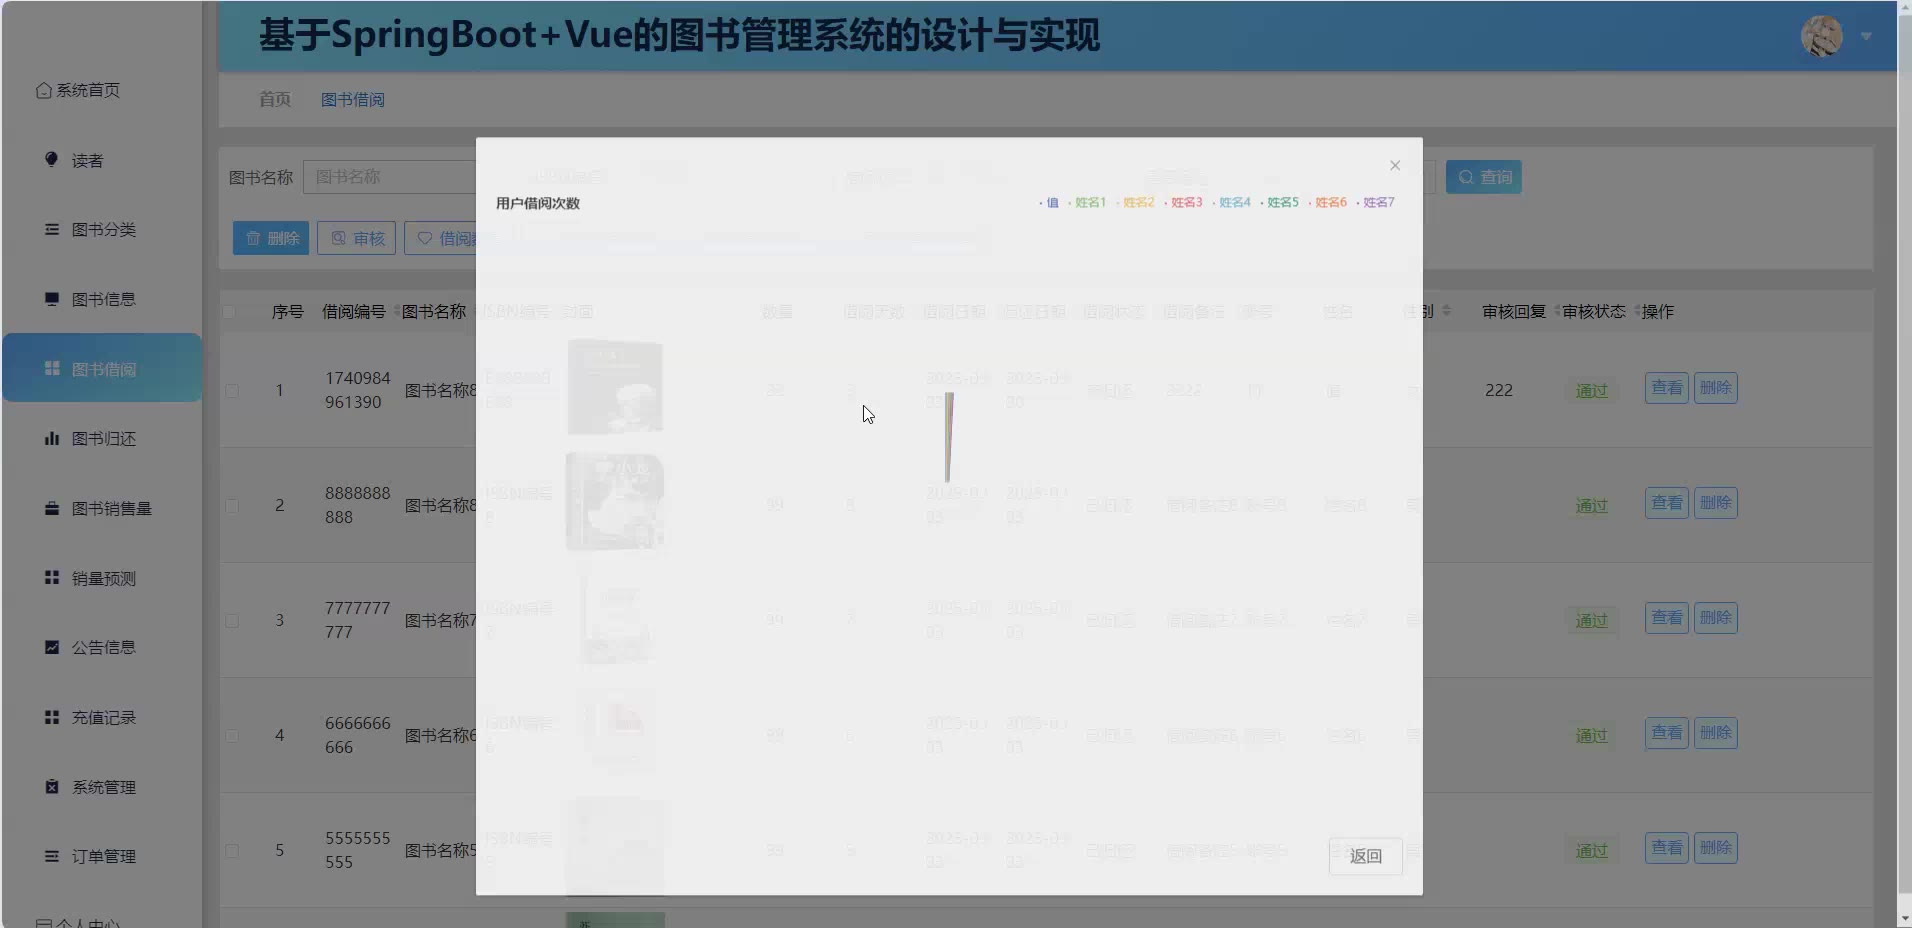Toggle the 值 series in the chart legend
This screenshot has height=928, width=1912.
coord(1049,202)
